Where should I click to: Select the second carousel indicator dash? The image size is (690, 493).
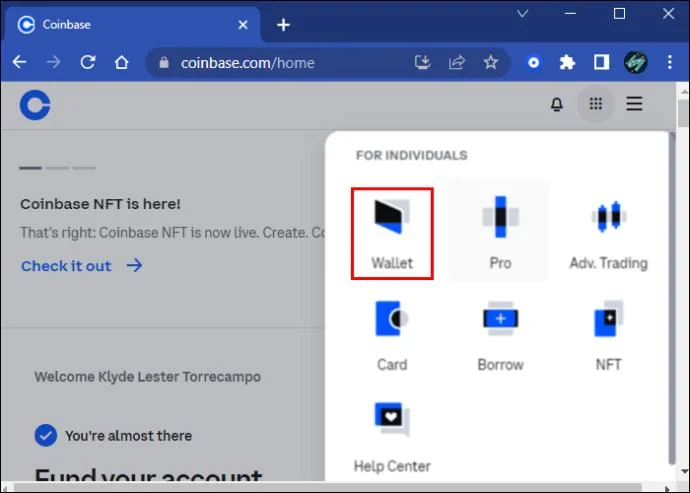57,168
